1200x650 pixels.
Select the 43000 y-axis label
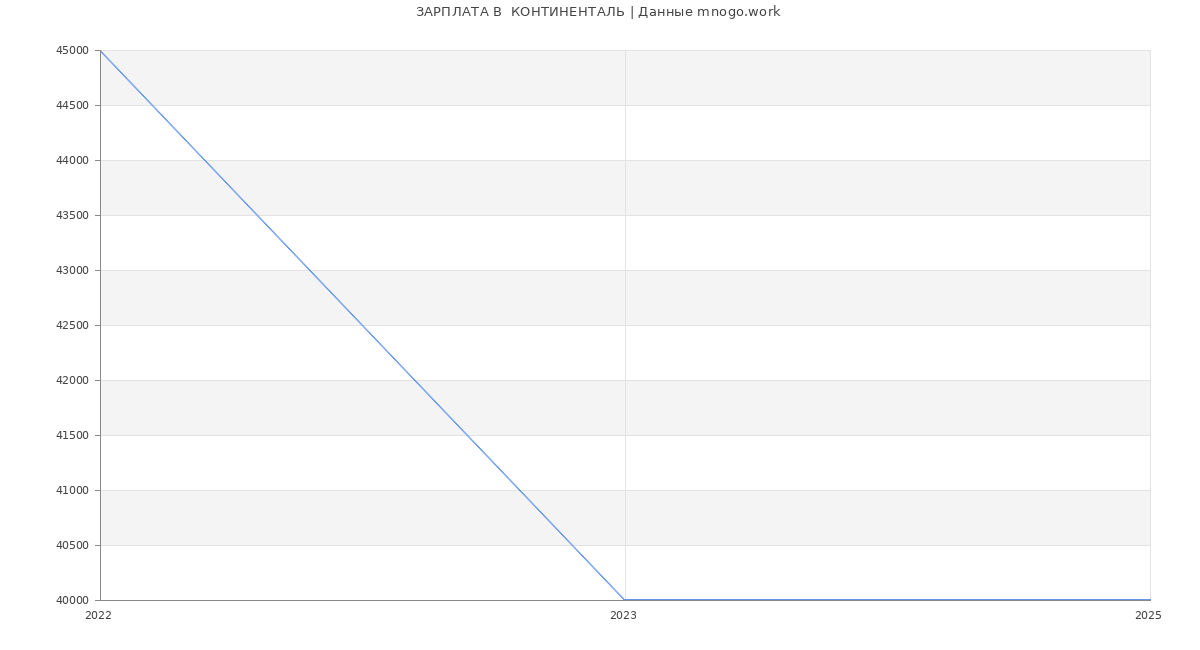coord(73,270)
